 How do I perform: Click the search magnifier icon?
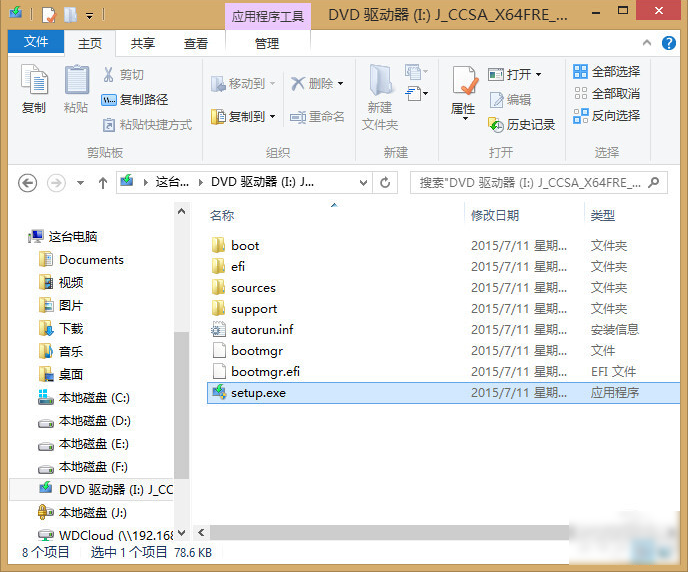point(654,182)
